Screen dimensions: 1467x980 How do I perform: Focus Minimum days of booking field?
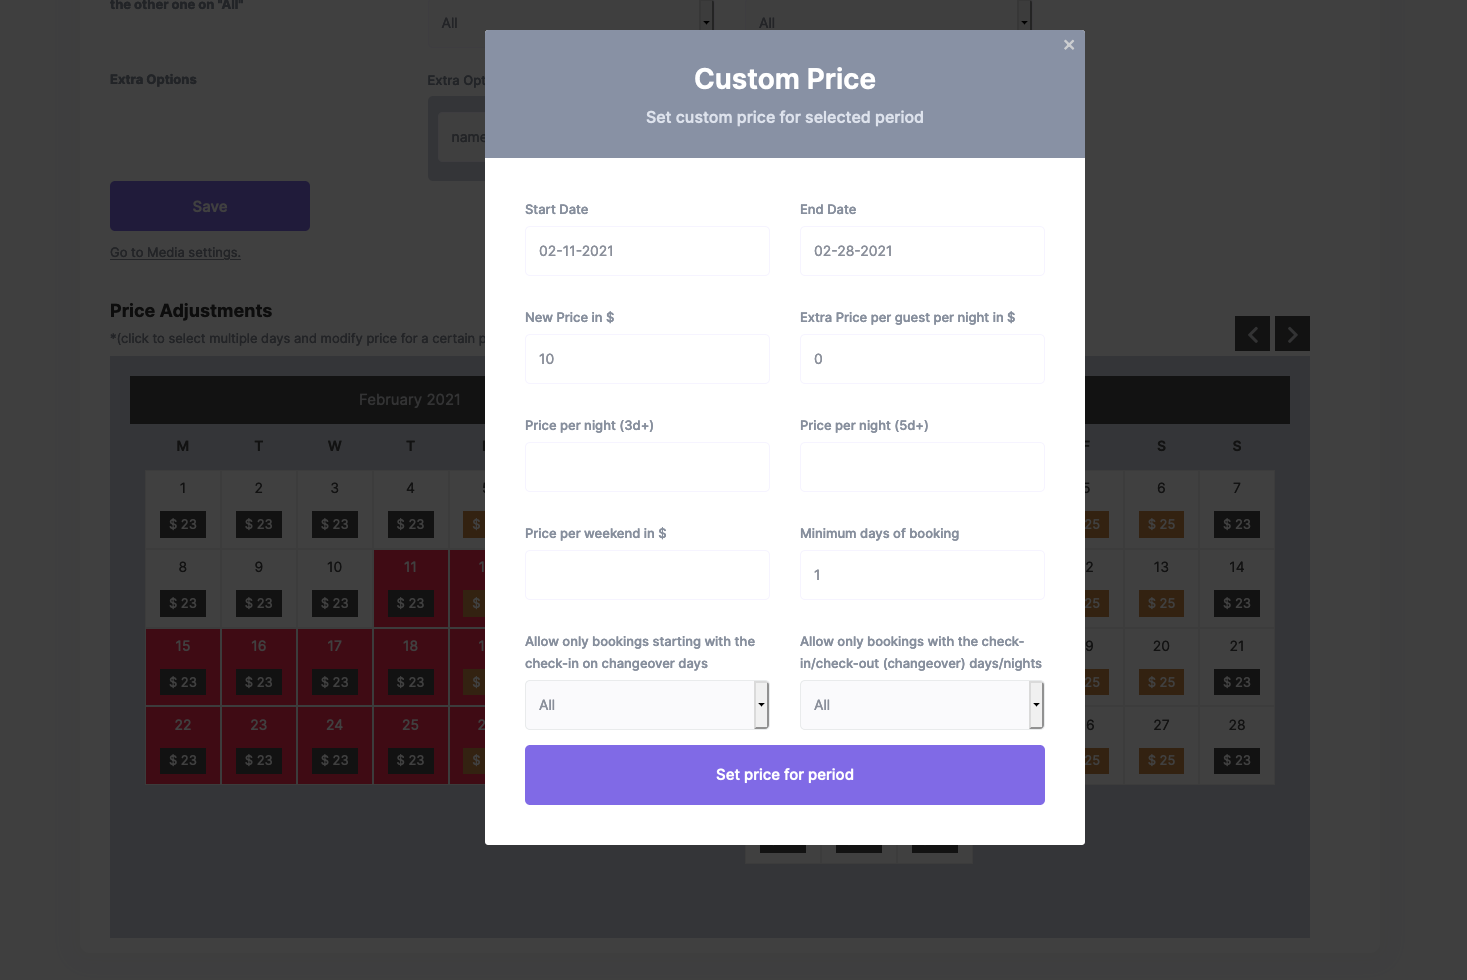(x=922, y=575)
